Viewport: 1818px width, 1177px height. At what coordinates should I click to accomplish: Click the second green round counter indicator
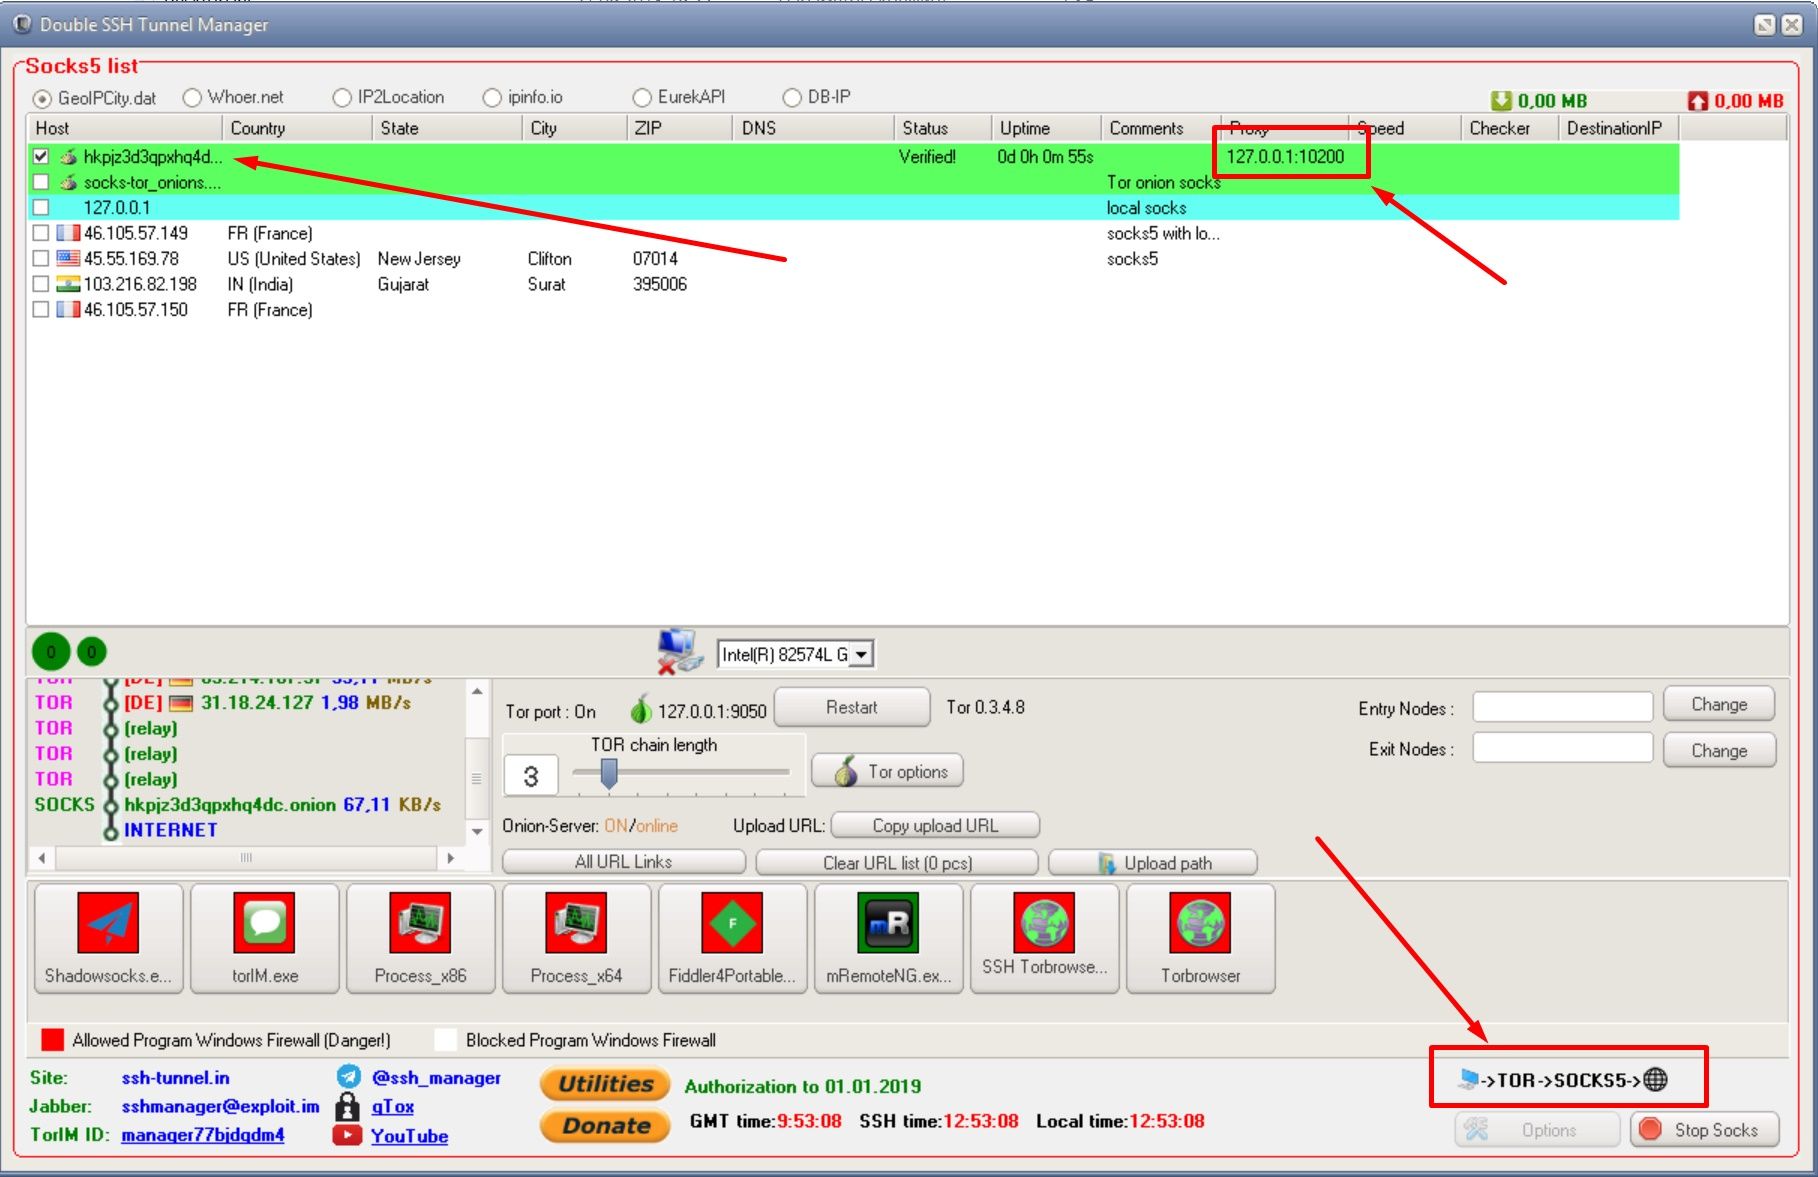[91, 652]
